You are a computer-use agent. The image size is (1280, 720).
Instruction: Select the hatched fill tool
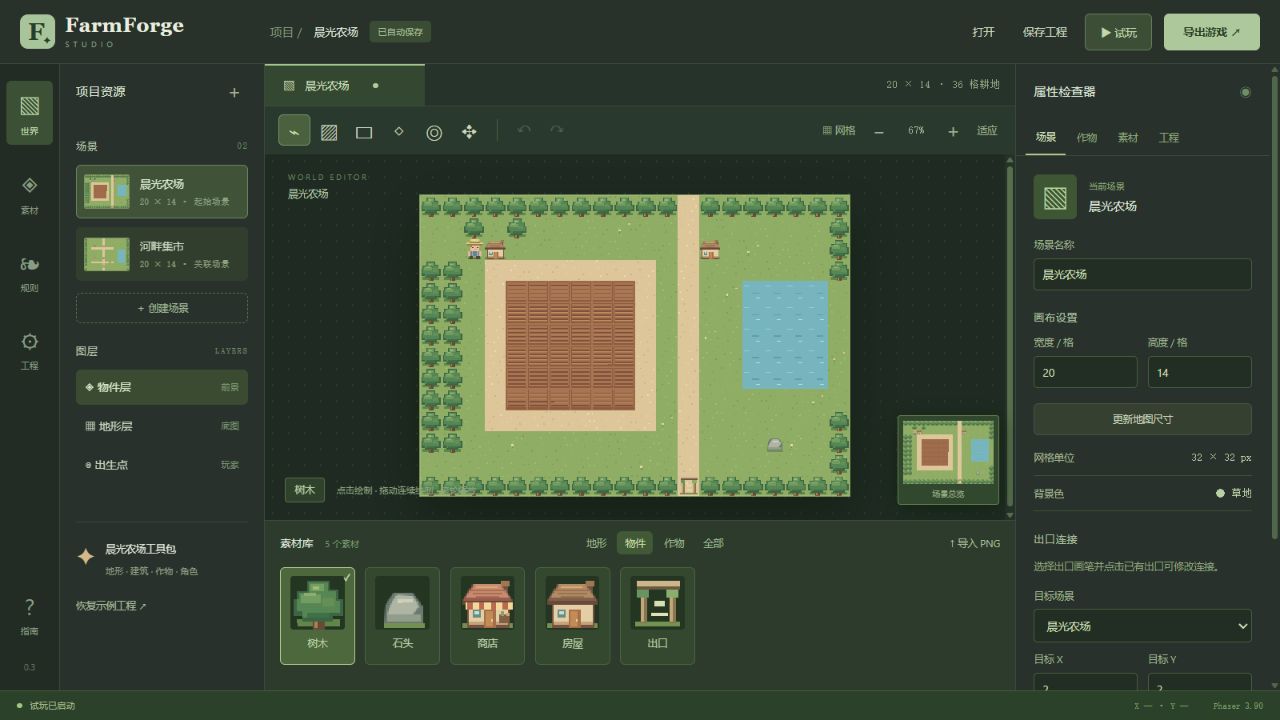(329, 131)
